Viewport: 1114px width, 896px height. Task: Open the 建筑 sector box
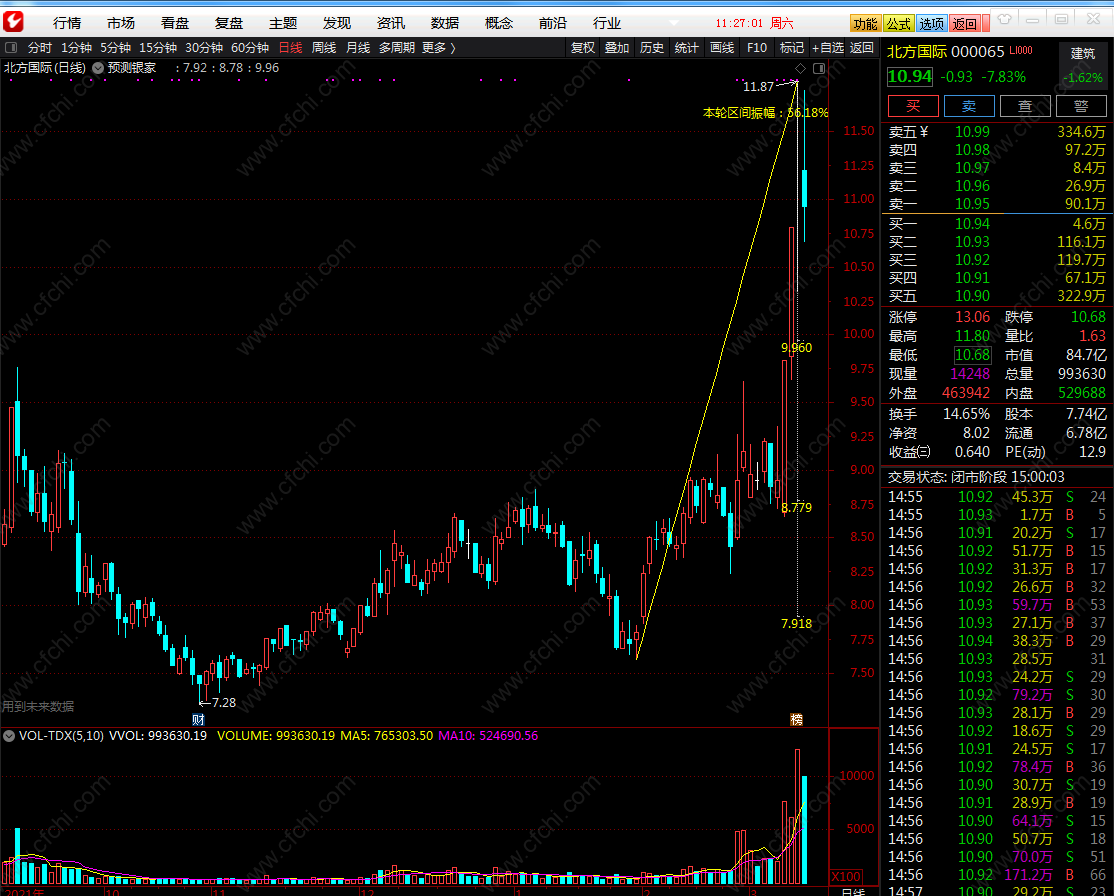(x=1083, y=65)
